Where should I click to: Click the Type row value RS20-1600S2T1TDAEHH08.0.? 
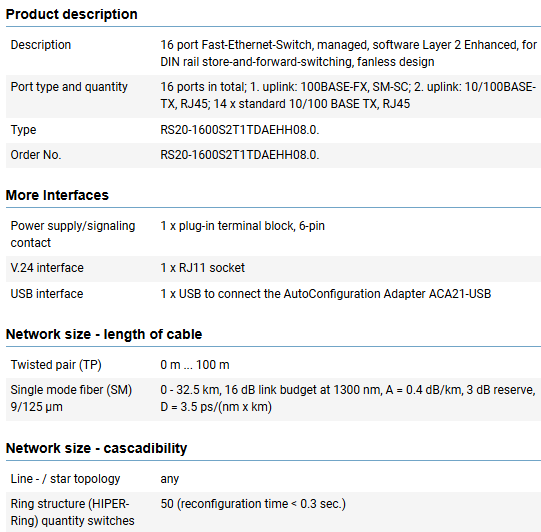click(x=240, y=130)
